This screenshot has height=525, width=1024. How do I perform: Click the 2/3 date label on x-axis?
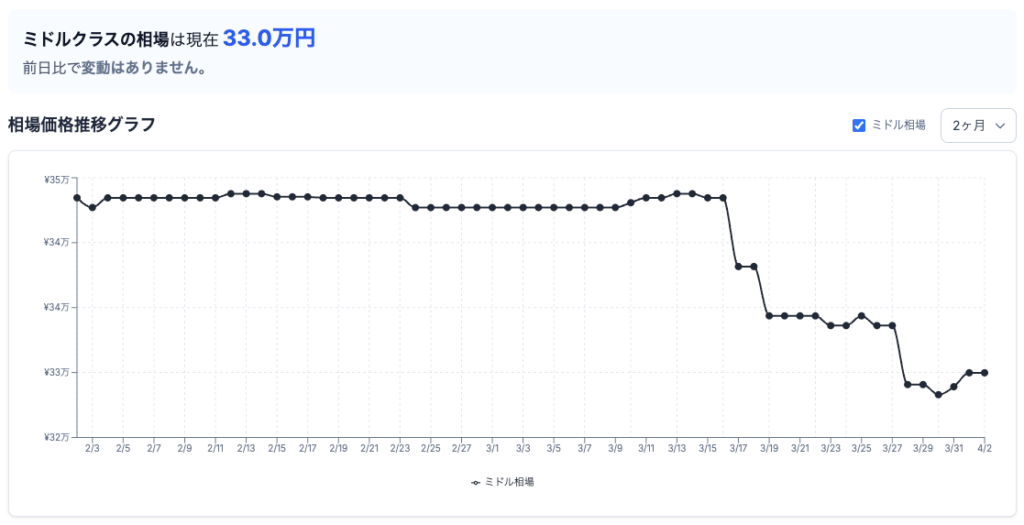(92, 450)
